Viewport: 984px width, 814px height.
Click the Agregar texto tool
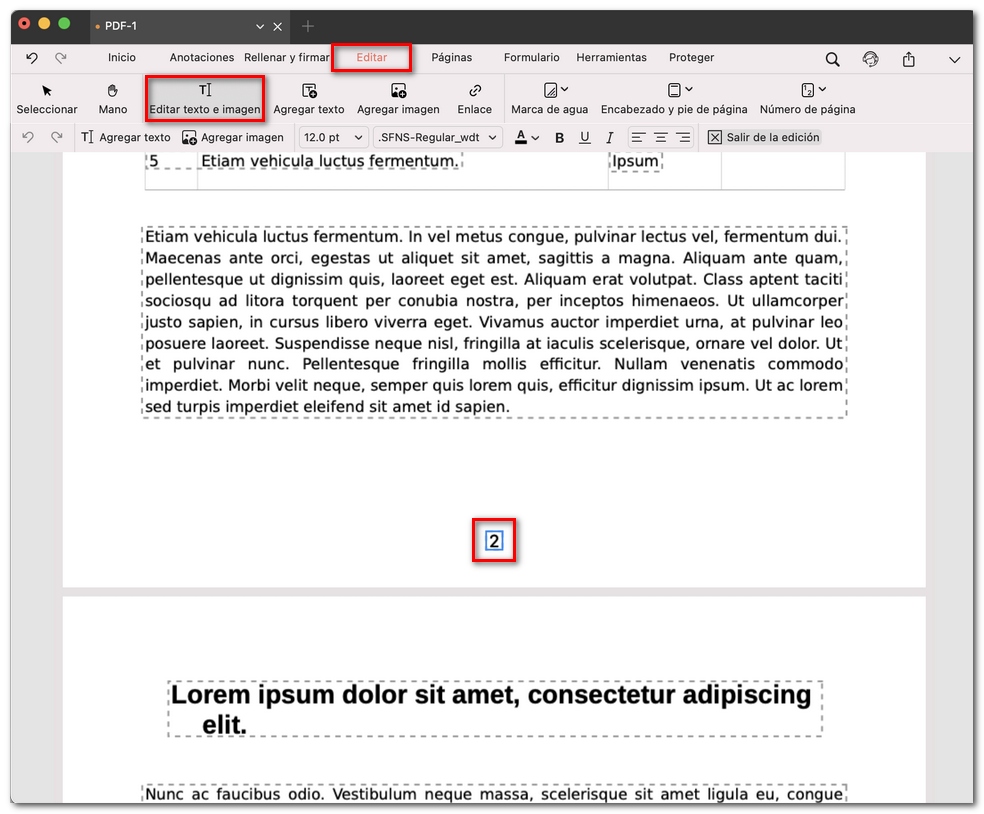coord(310,97)
